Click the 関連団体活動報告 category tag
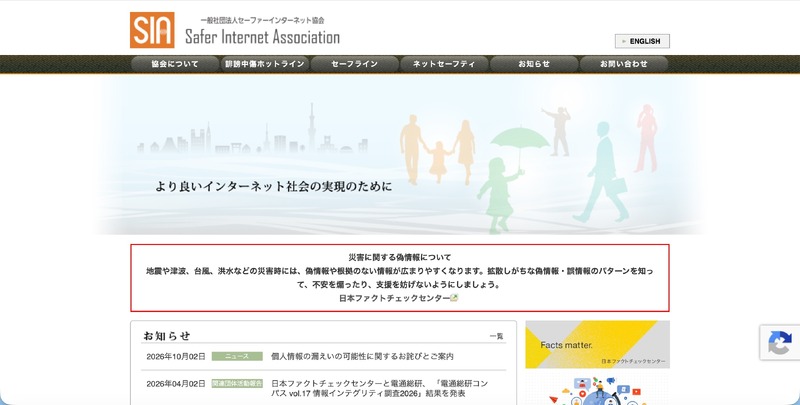 [237, 384]
